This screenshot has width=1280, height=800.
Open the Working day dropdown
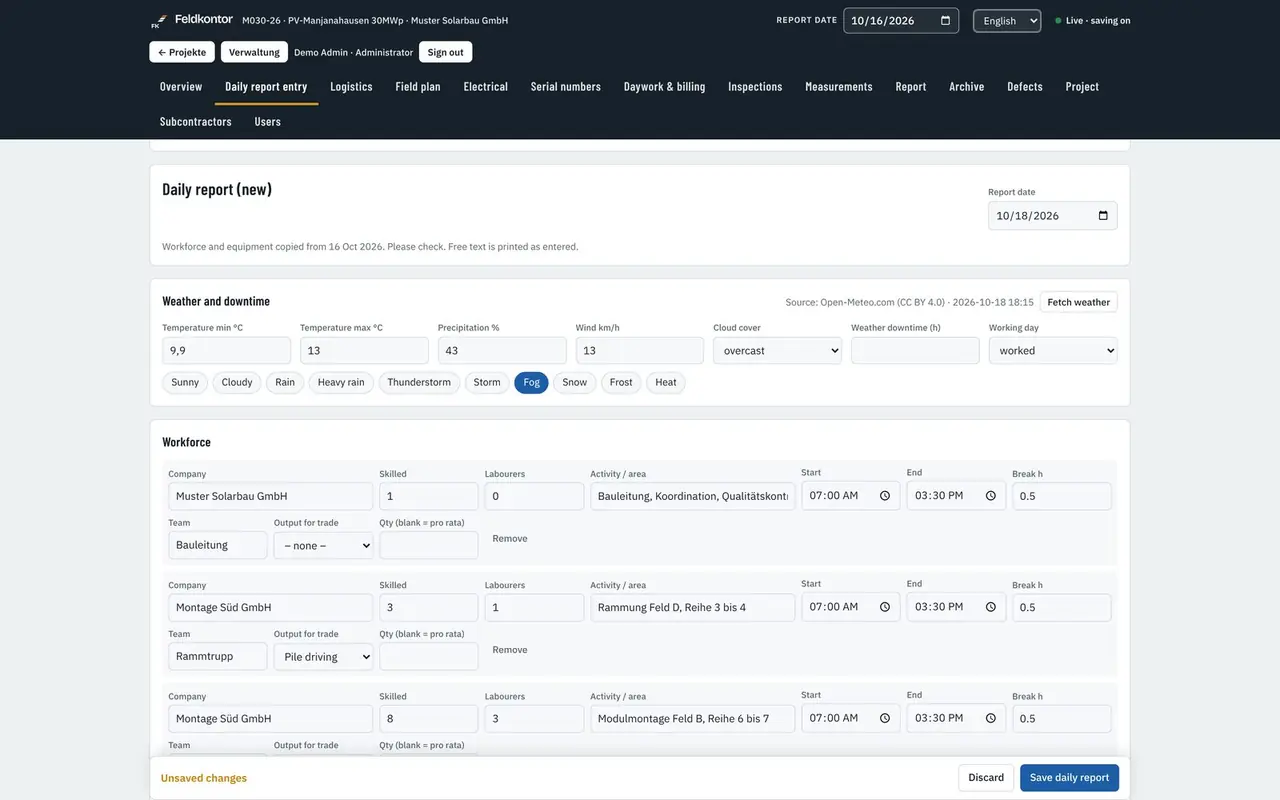click(x=1053, y=351)
